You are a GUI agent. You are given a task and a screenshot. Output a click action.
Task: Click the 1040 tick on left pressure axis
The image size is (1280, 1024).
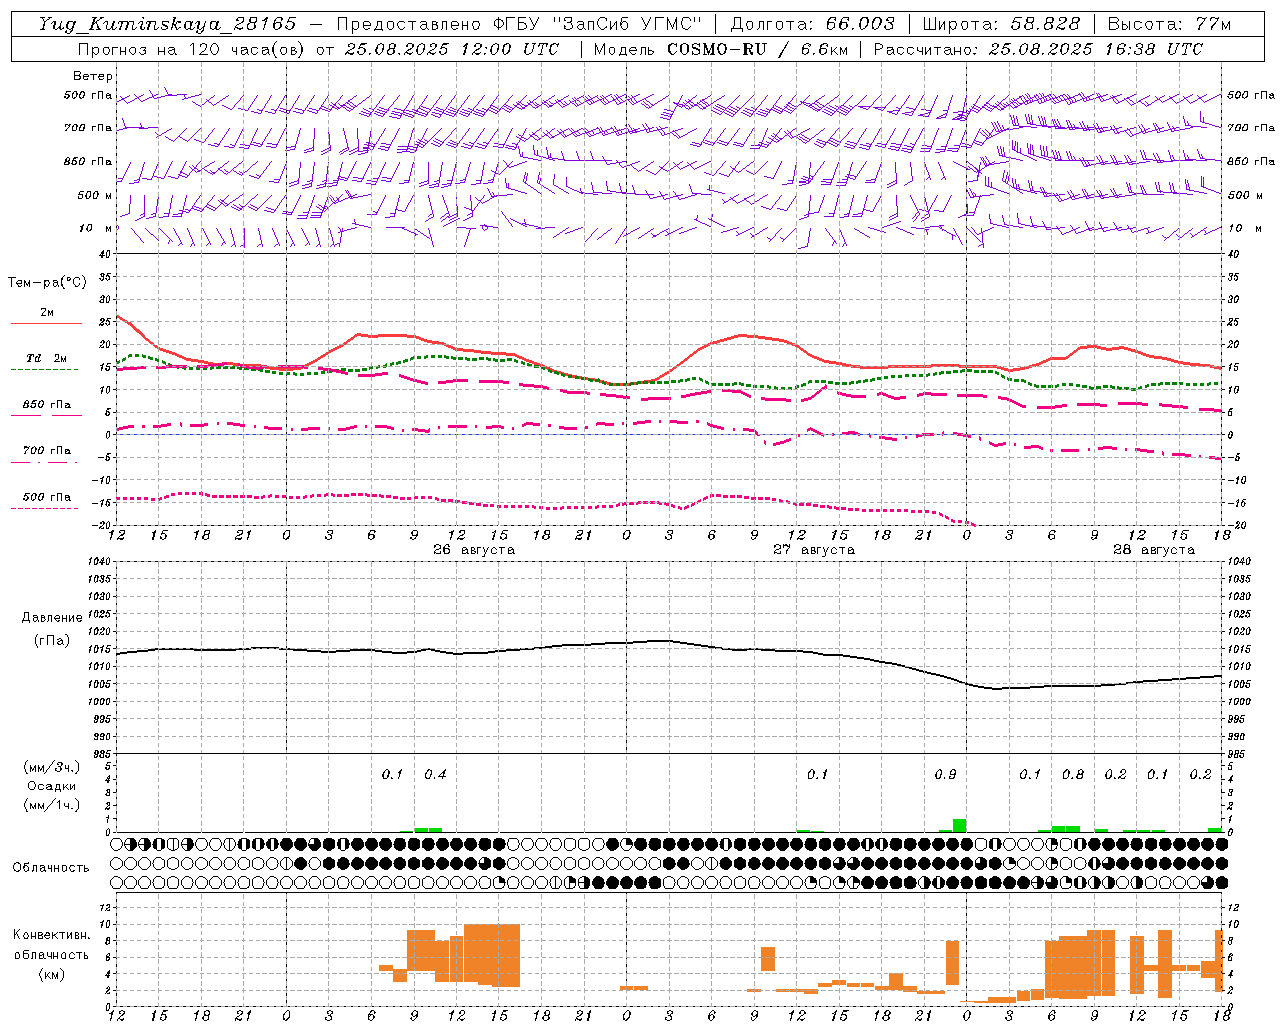tap(100, 562)
